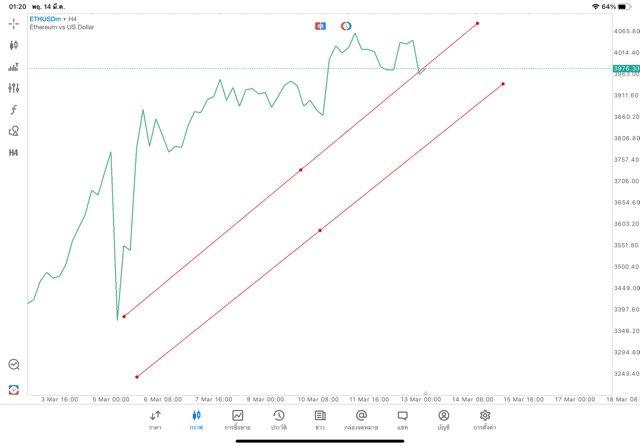640x447 pixels.
Task: Tap the bottom-left corner app icon
Action: [x=14, y=390]
